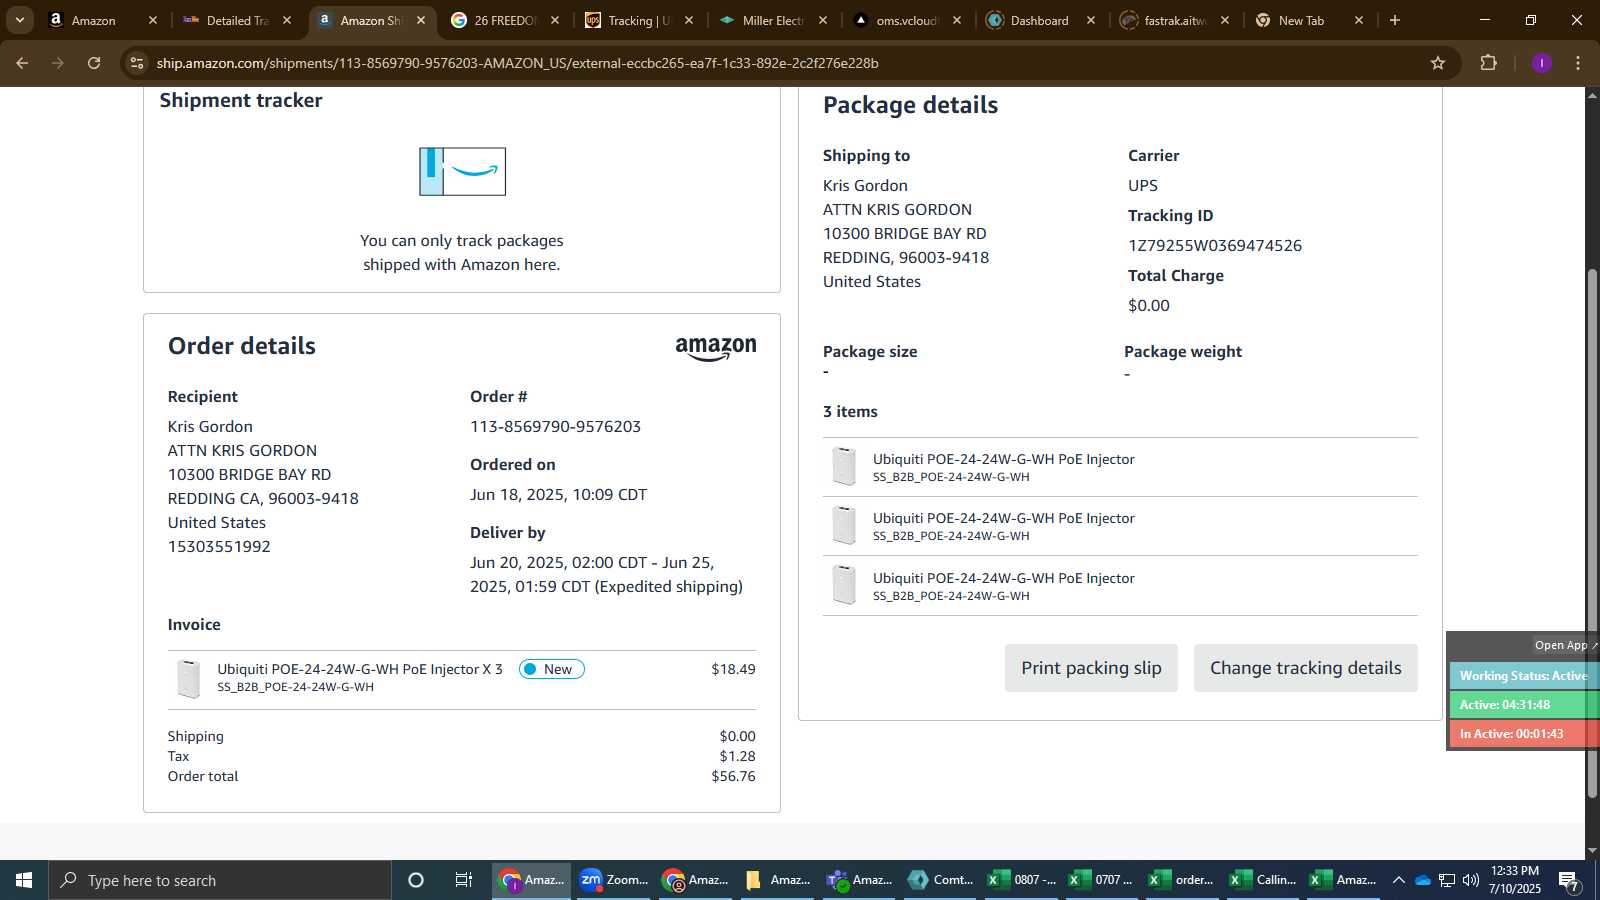This screenshot has height=900, width=1600.
Task: Open Excel workbook 0707 in taskbar
Action: (x=1103, y=880)
